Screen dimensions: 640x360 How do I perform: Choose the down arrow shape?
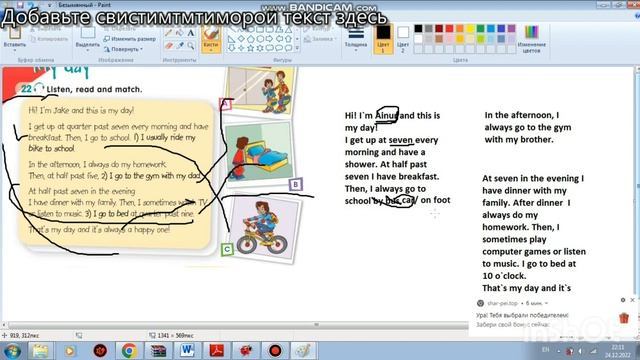[x=231, y=48]
